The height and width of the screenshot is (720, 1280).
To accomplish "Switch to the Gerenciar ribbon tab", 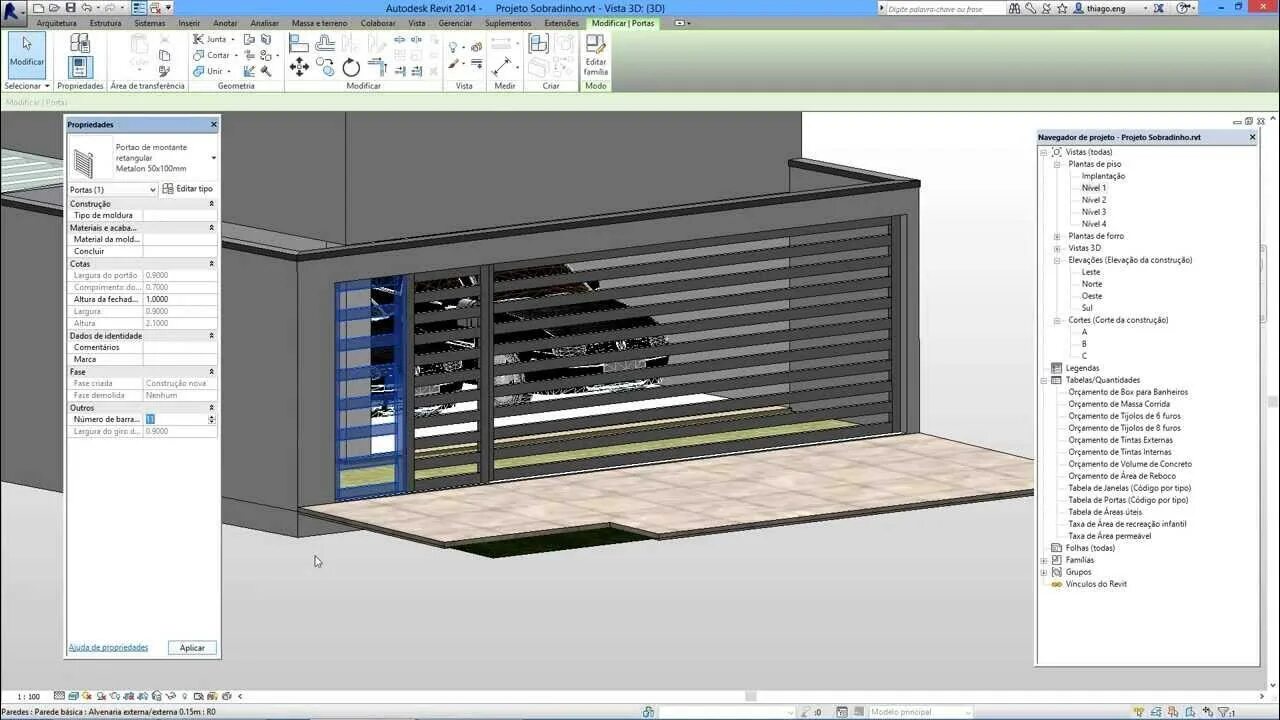I will click(455, 23).
